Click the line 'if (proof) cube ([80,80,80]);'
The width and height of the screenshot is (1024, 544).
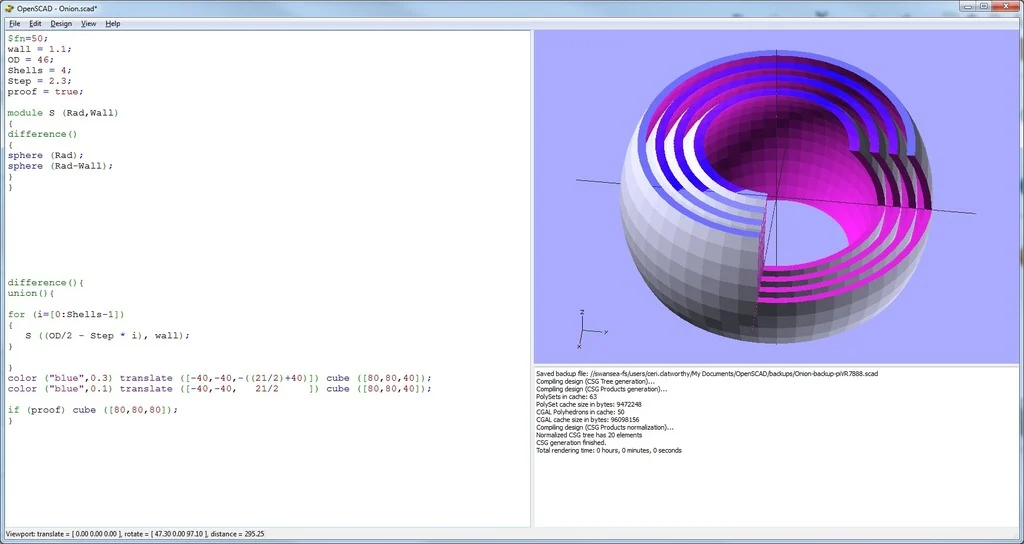(x=93, y=410)
